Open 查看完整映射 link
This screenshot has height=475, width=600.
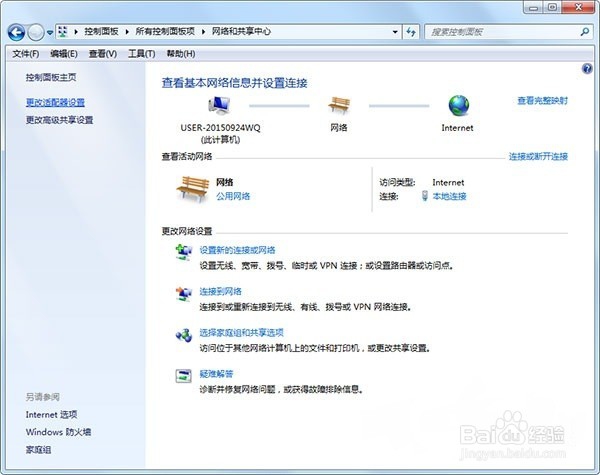pyautogui.click(x=543, y=101)
